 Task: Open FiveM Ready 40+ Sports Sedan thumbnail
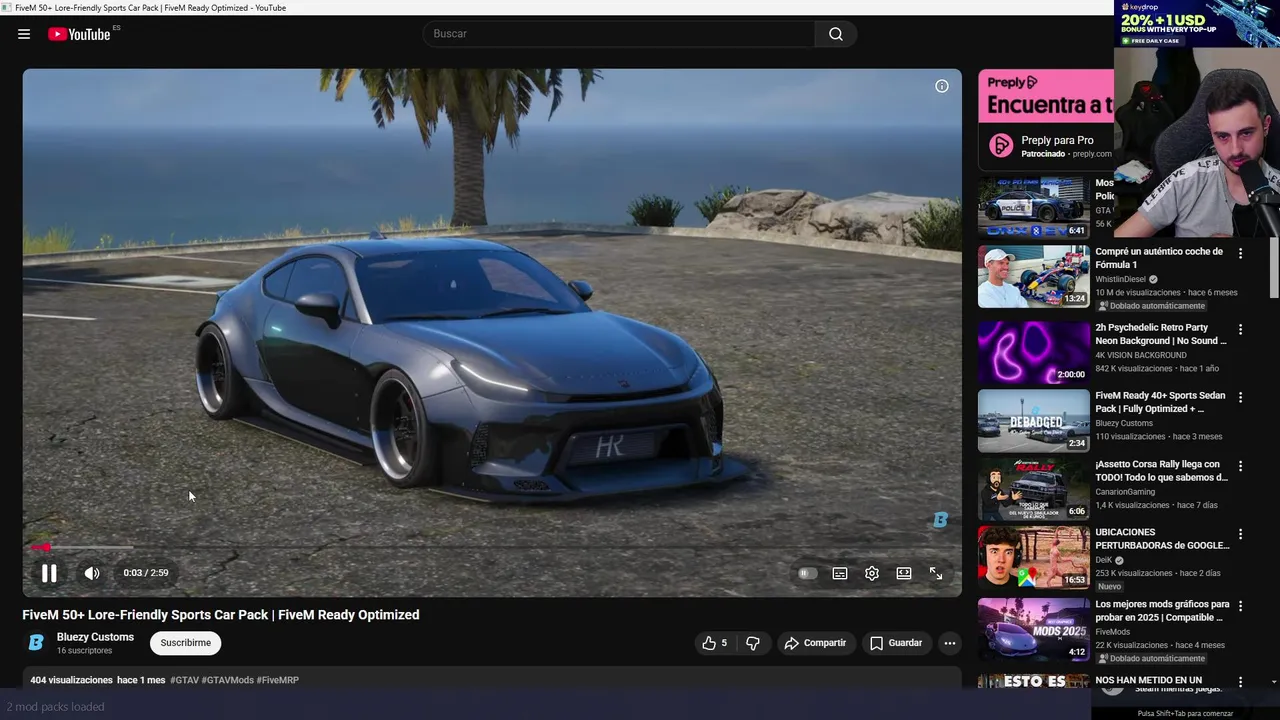1033,420
